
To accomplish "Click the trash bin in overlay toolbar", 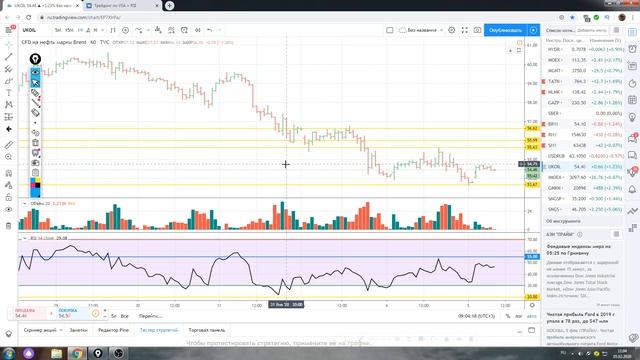I will (x=36, y=143).
